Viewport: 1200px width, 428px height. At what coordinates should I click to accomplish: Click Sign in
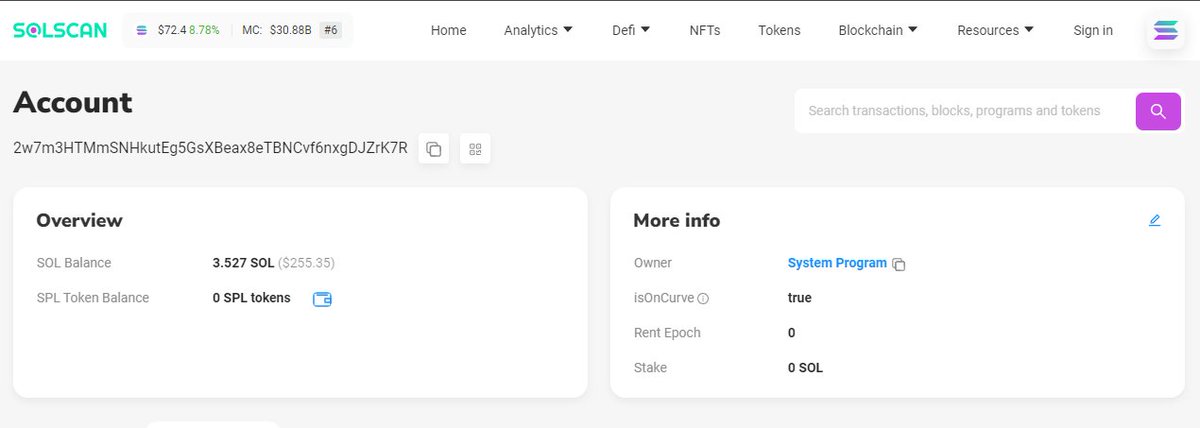click(x=1093, y=30)
